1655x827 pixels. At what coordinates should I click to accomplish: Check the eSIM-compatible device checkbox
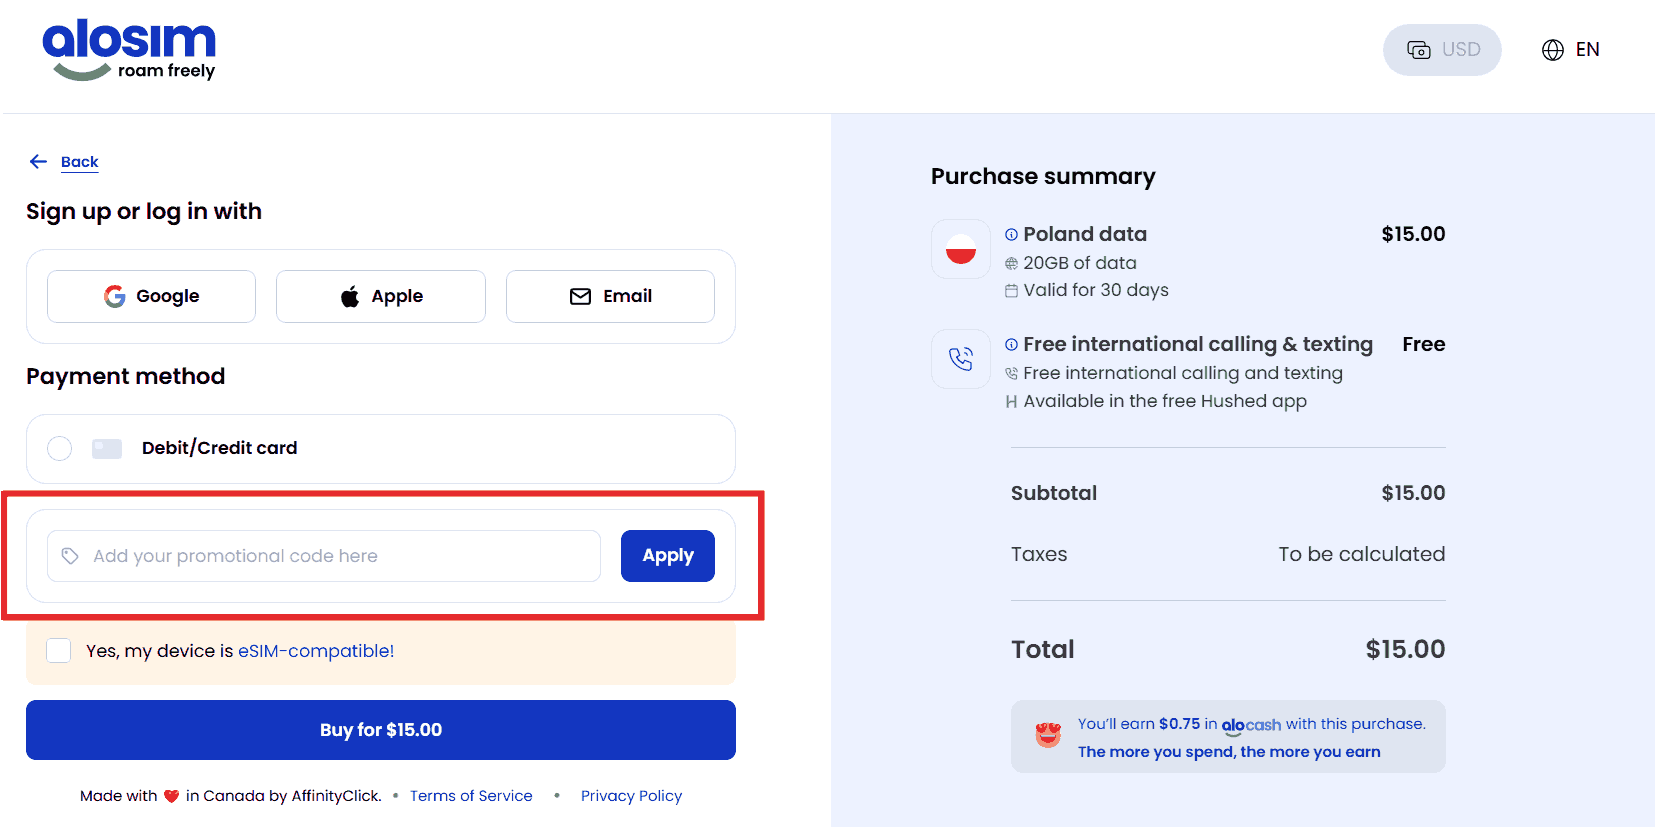tap(59, 651)
